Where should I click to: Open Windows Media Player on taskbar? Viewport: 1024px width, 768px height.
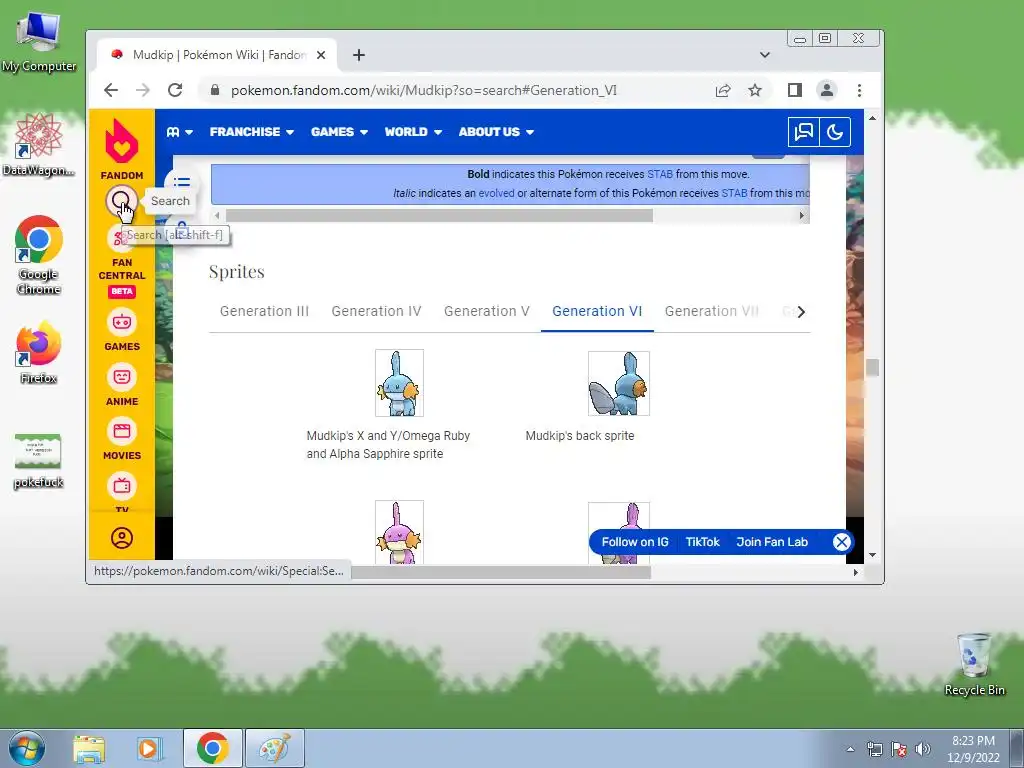click(x=150, y=749)
